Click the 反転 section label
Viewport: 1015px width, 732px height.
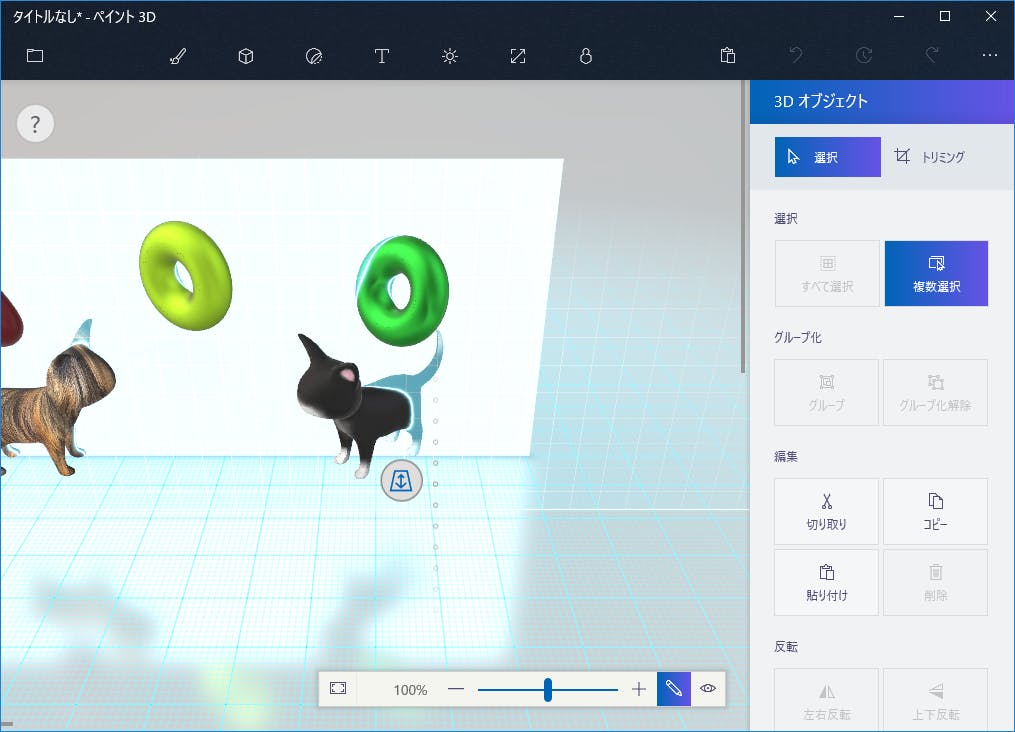point(786,647)
